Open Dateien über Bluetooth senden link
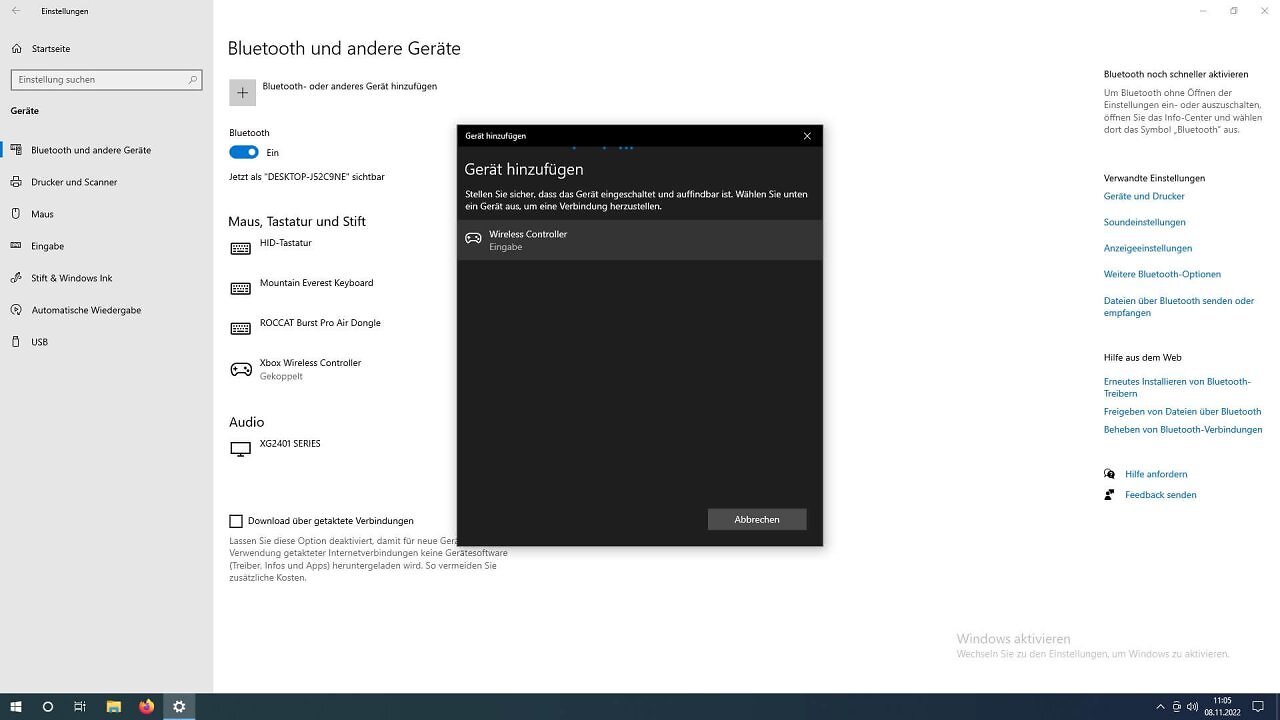Screen dimensions: 1280x720 pos(1179,306)
